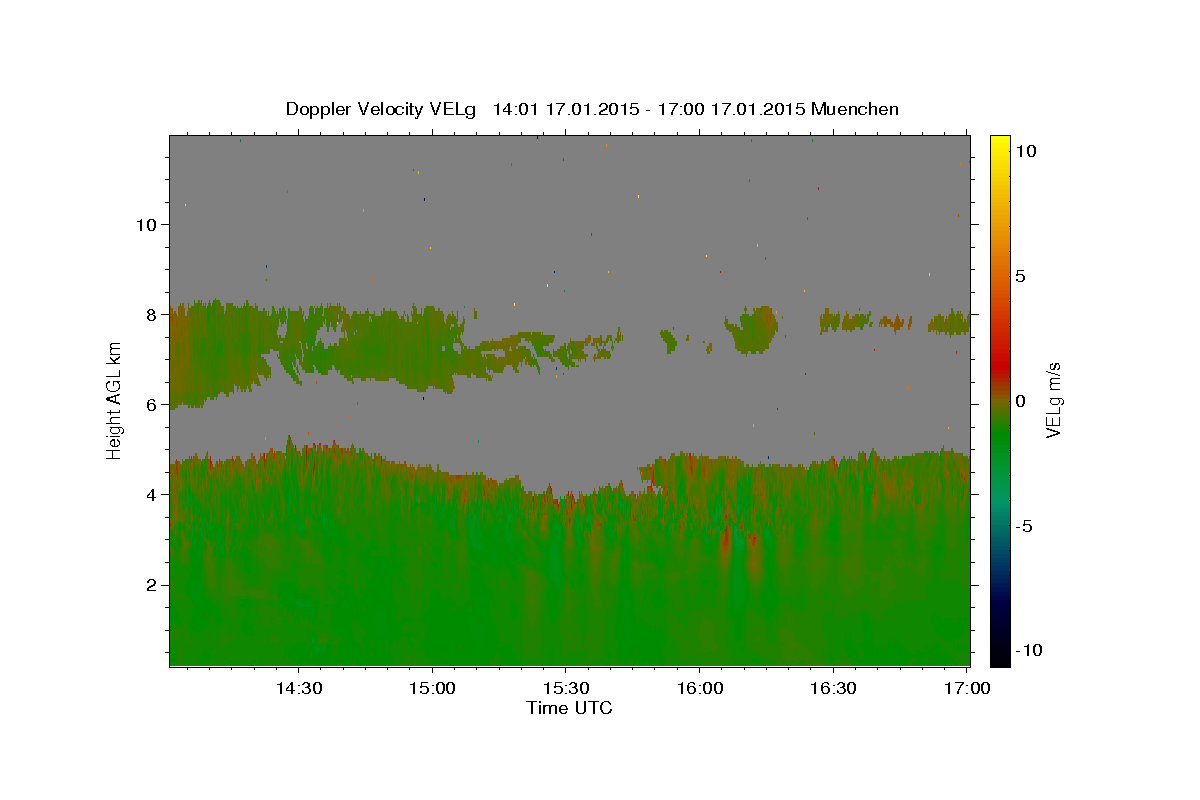The width and height of the screenshot is (1200, 800).
Task: Click the 15:30 time tick label
Action: (x=565, y=688)
